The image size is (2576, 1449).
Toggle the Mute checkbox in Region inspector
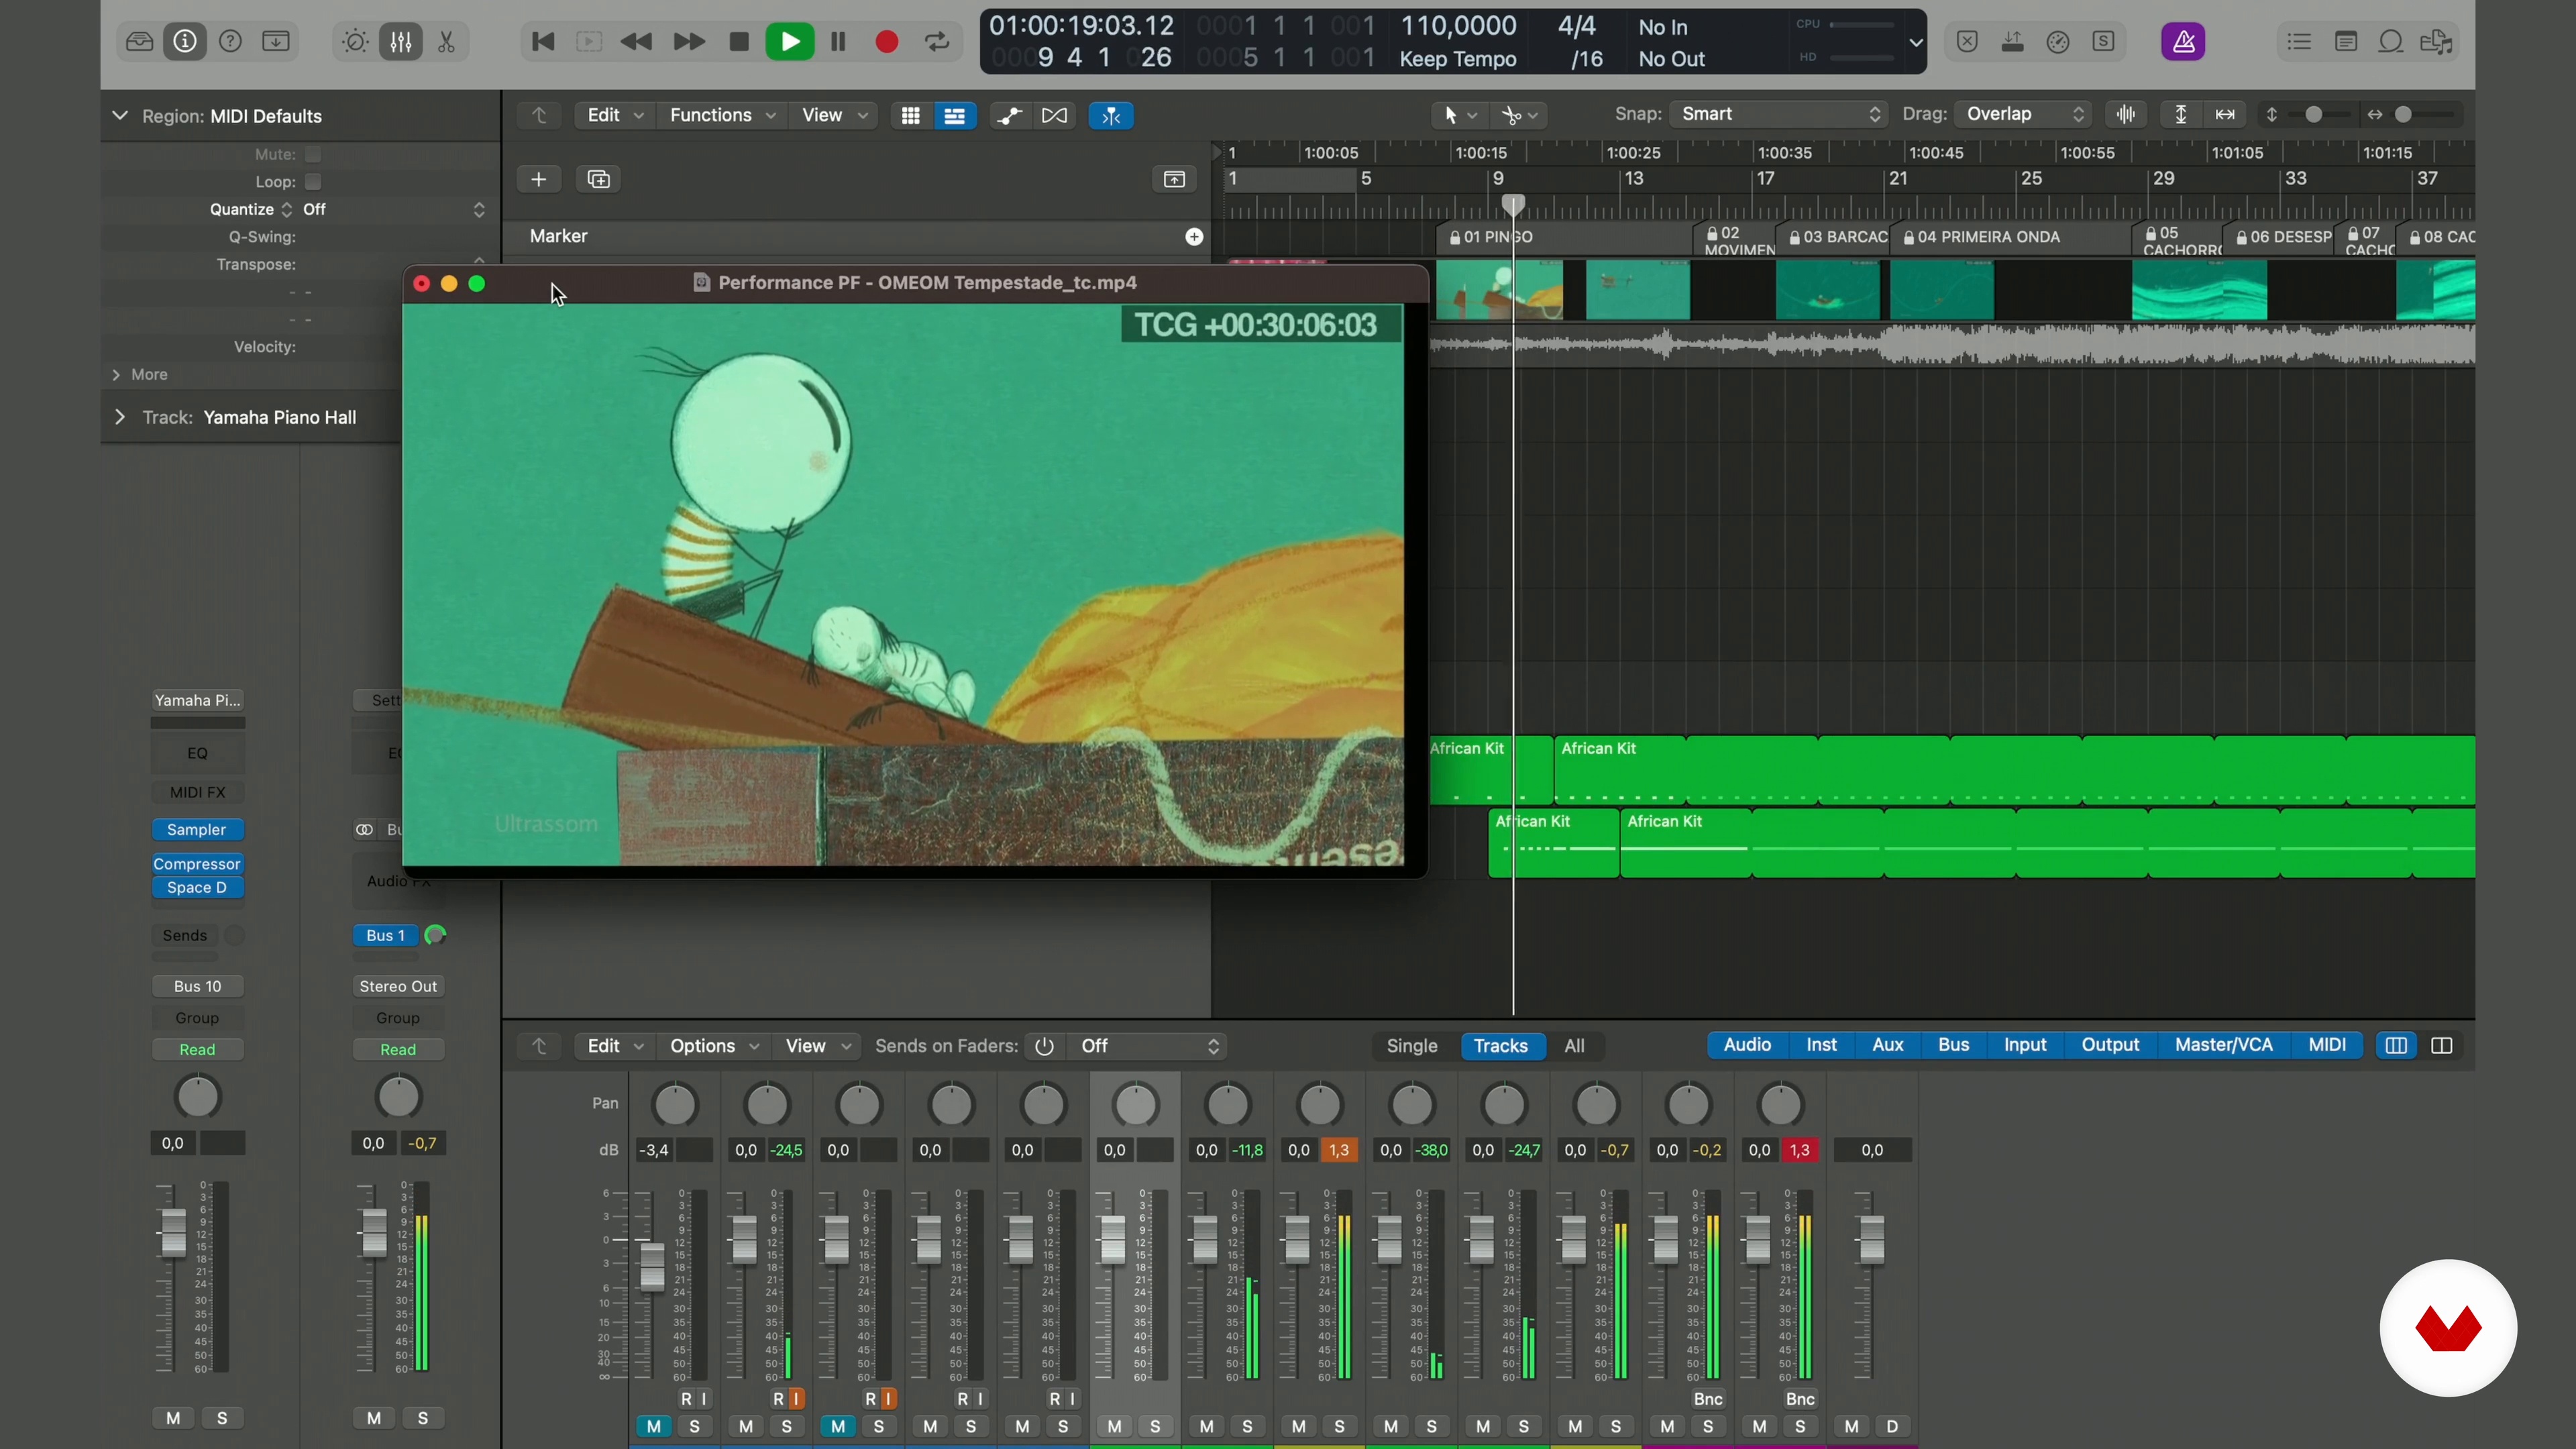pyautogui.click(x=313, y=154)
